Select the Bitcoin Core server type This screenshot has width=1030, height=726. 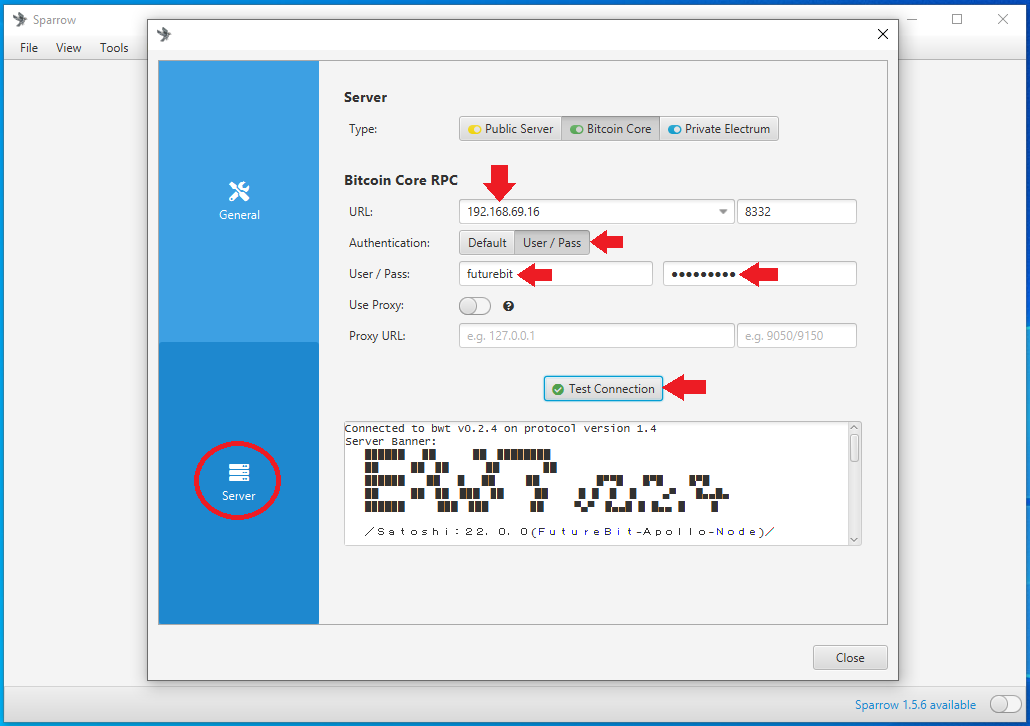pos(610,129)
